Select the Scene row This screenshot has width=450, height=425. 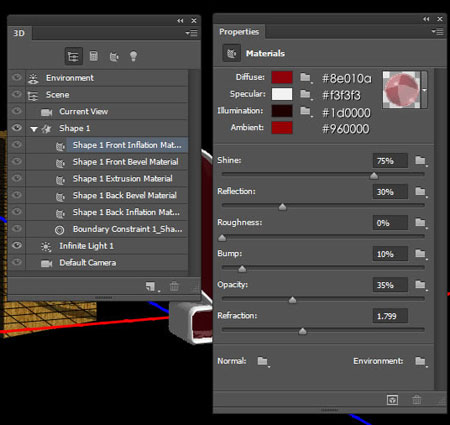point(107,95)
